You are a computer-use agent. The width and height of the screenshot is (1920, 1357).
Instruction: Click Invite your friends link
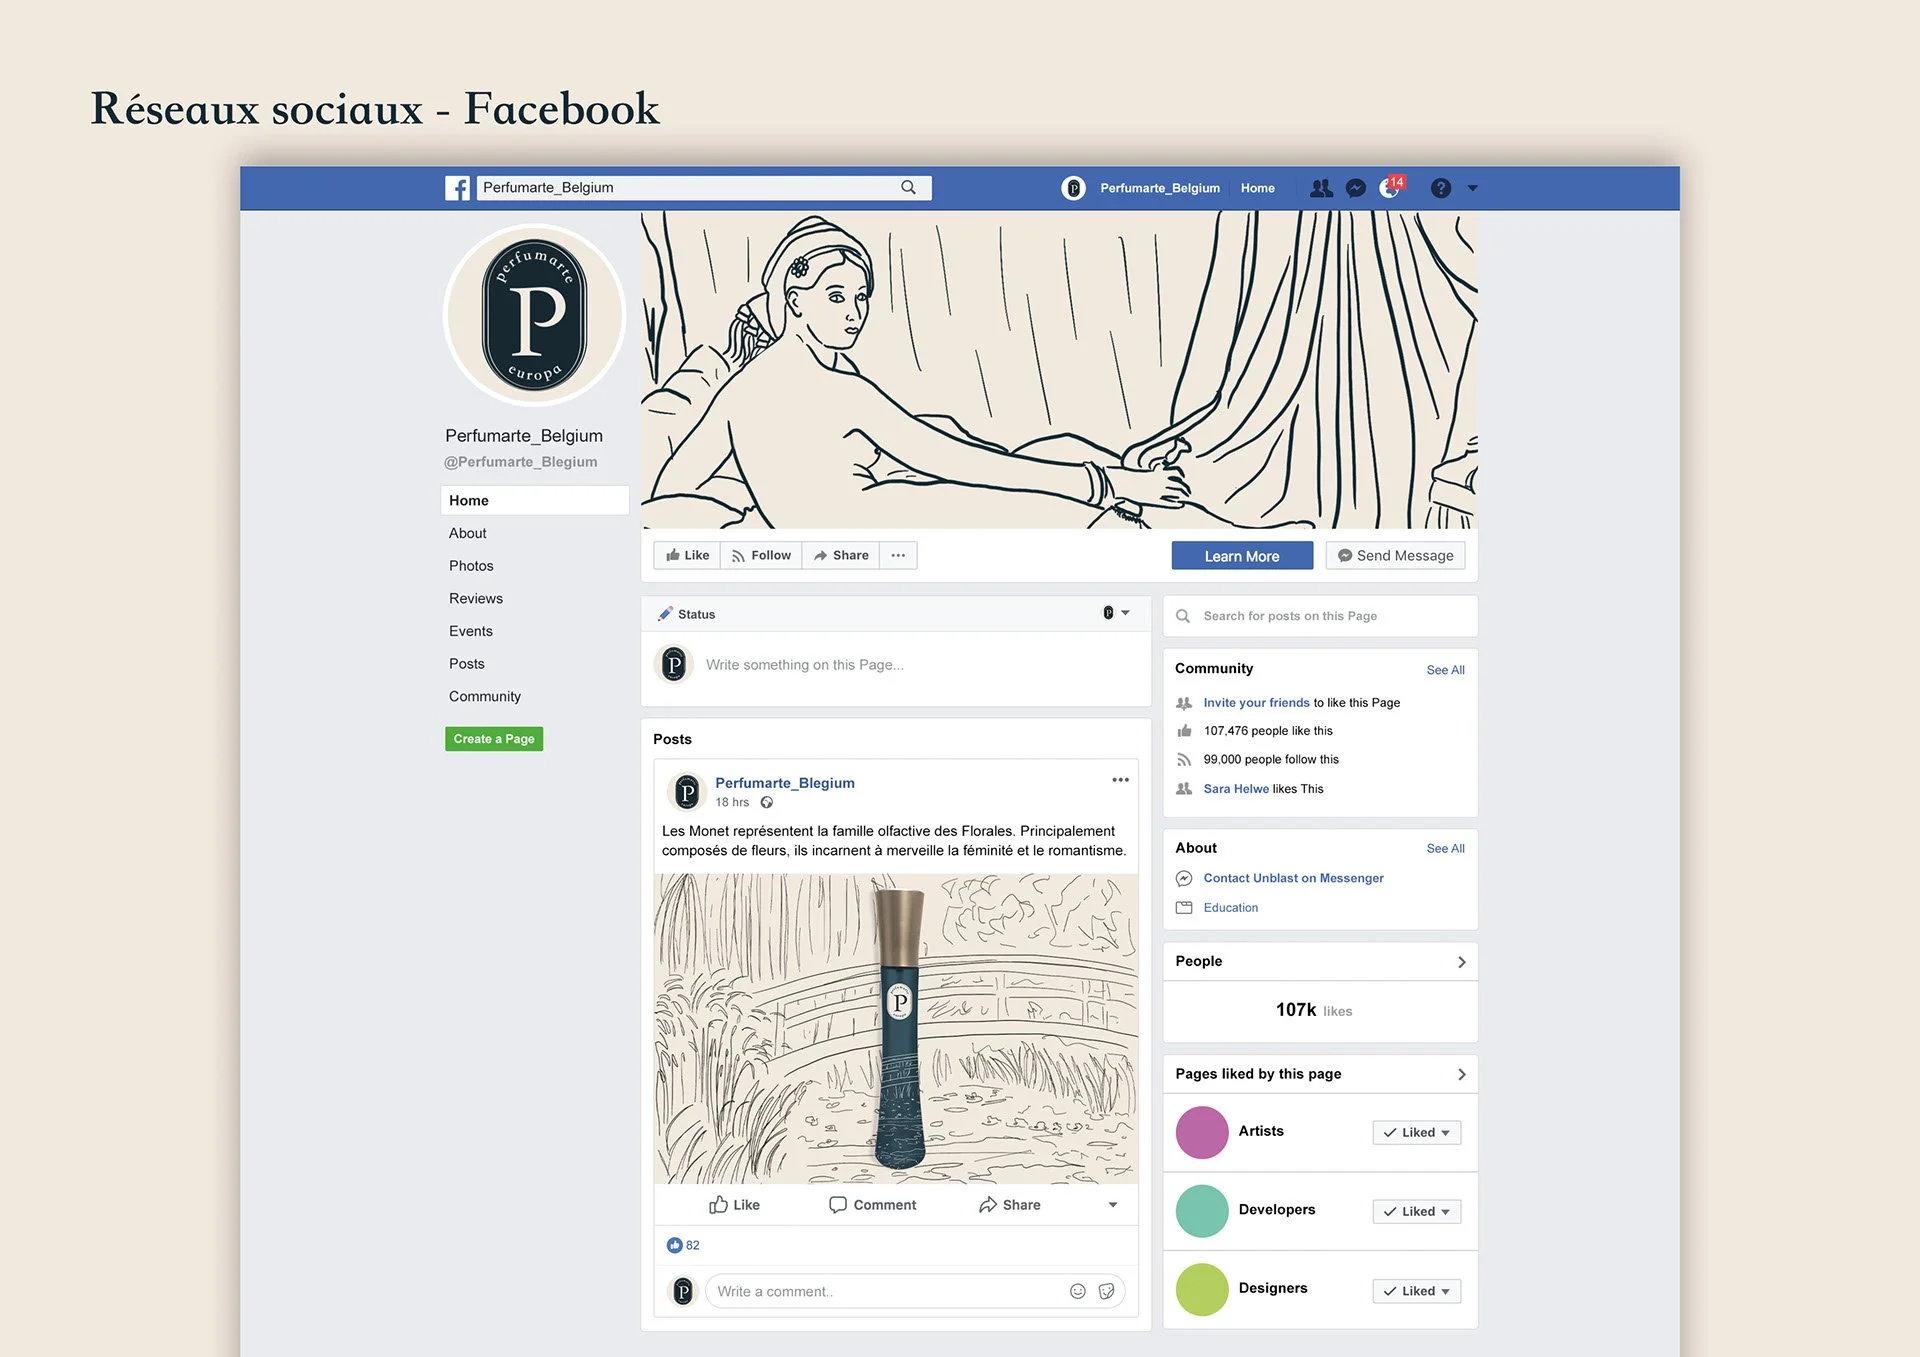[x=1256, y=703]
